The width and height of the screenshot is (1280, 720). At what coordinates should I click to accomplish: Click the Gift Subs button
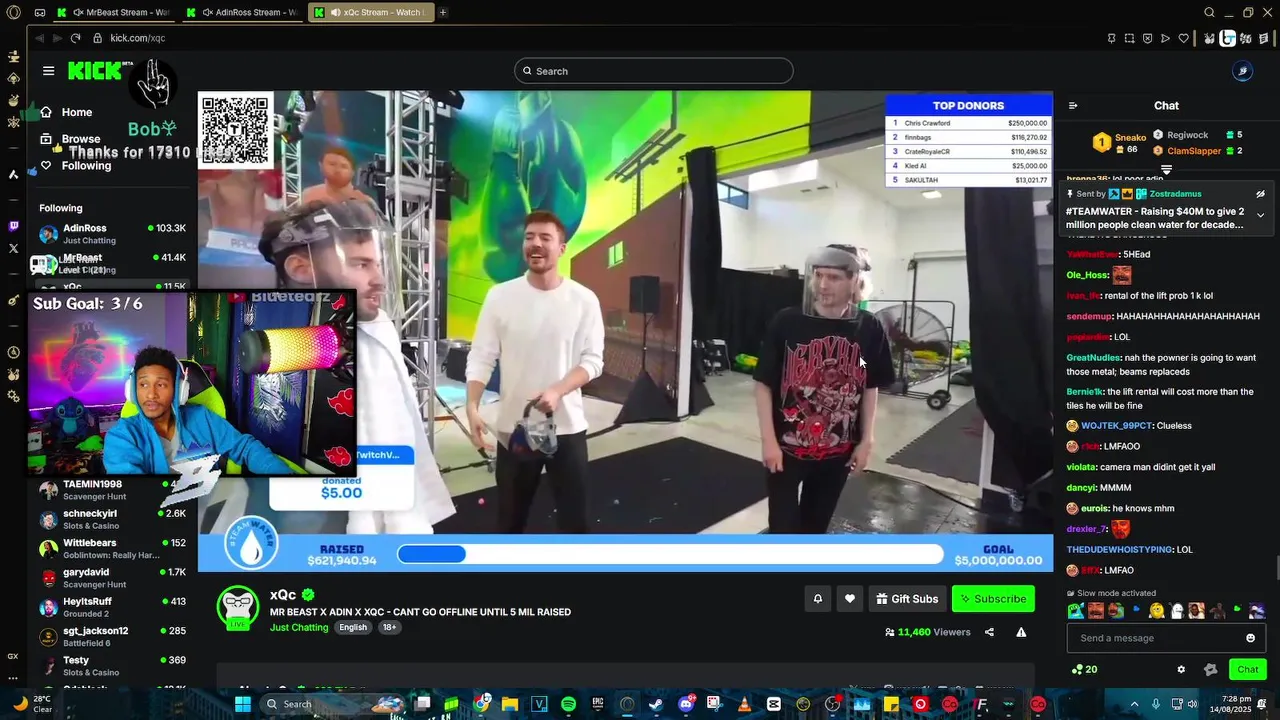point(907,599)
